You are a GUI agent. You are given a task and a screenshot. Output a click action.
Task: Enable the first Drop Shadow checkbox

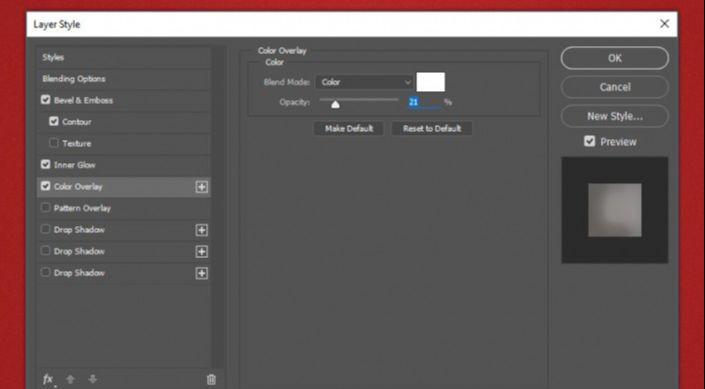pyautogui.click(x=45, y=229)
